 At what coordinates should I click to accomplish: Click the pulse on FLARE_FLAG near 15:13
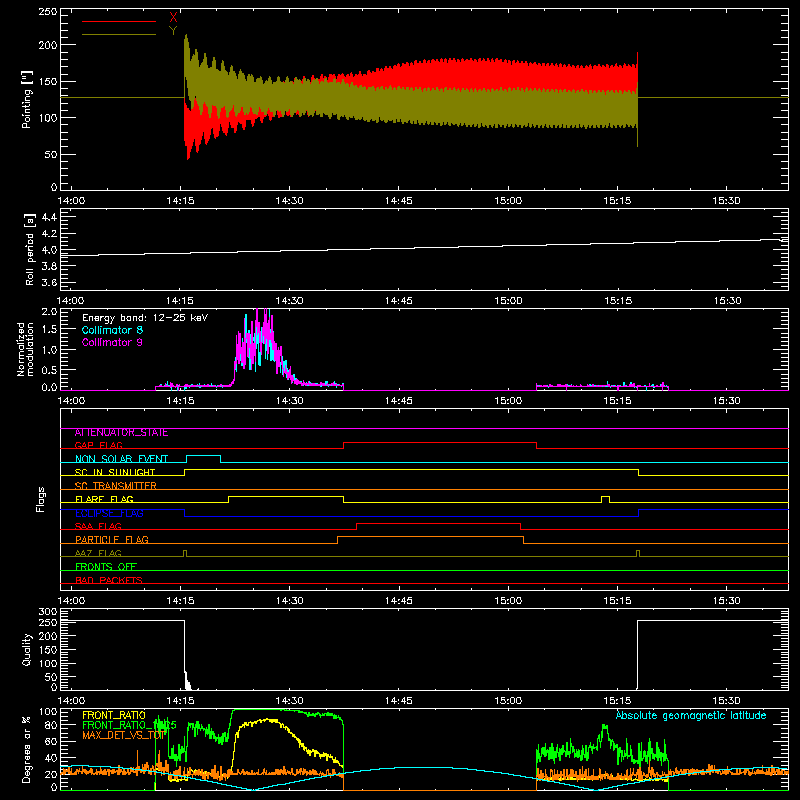click(x=605, y=498)
